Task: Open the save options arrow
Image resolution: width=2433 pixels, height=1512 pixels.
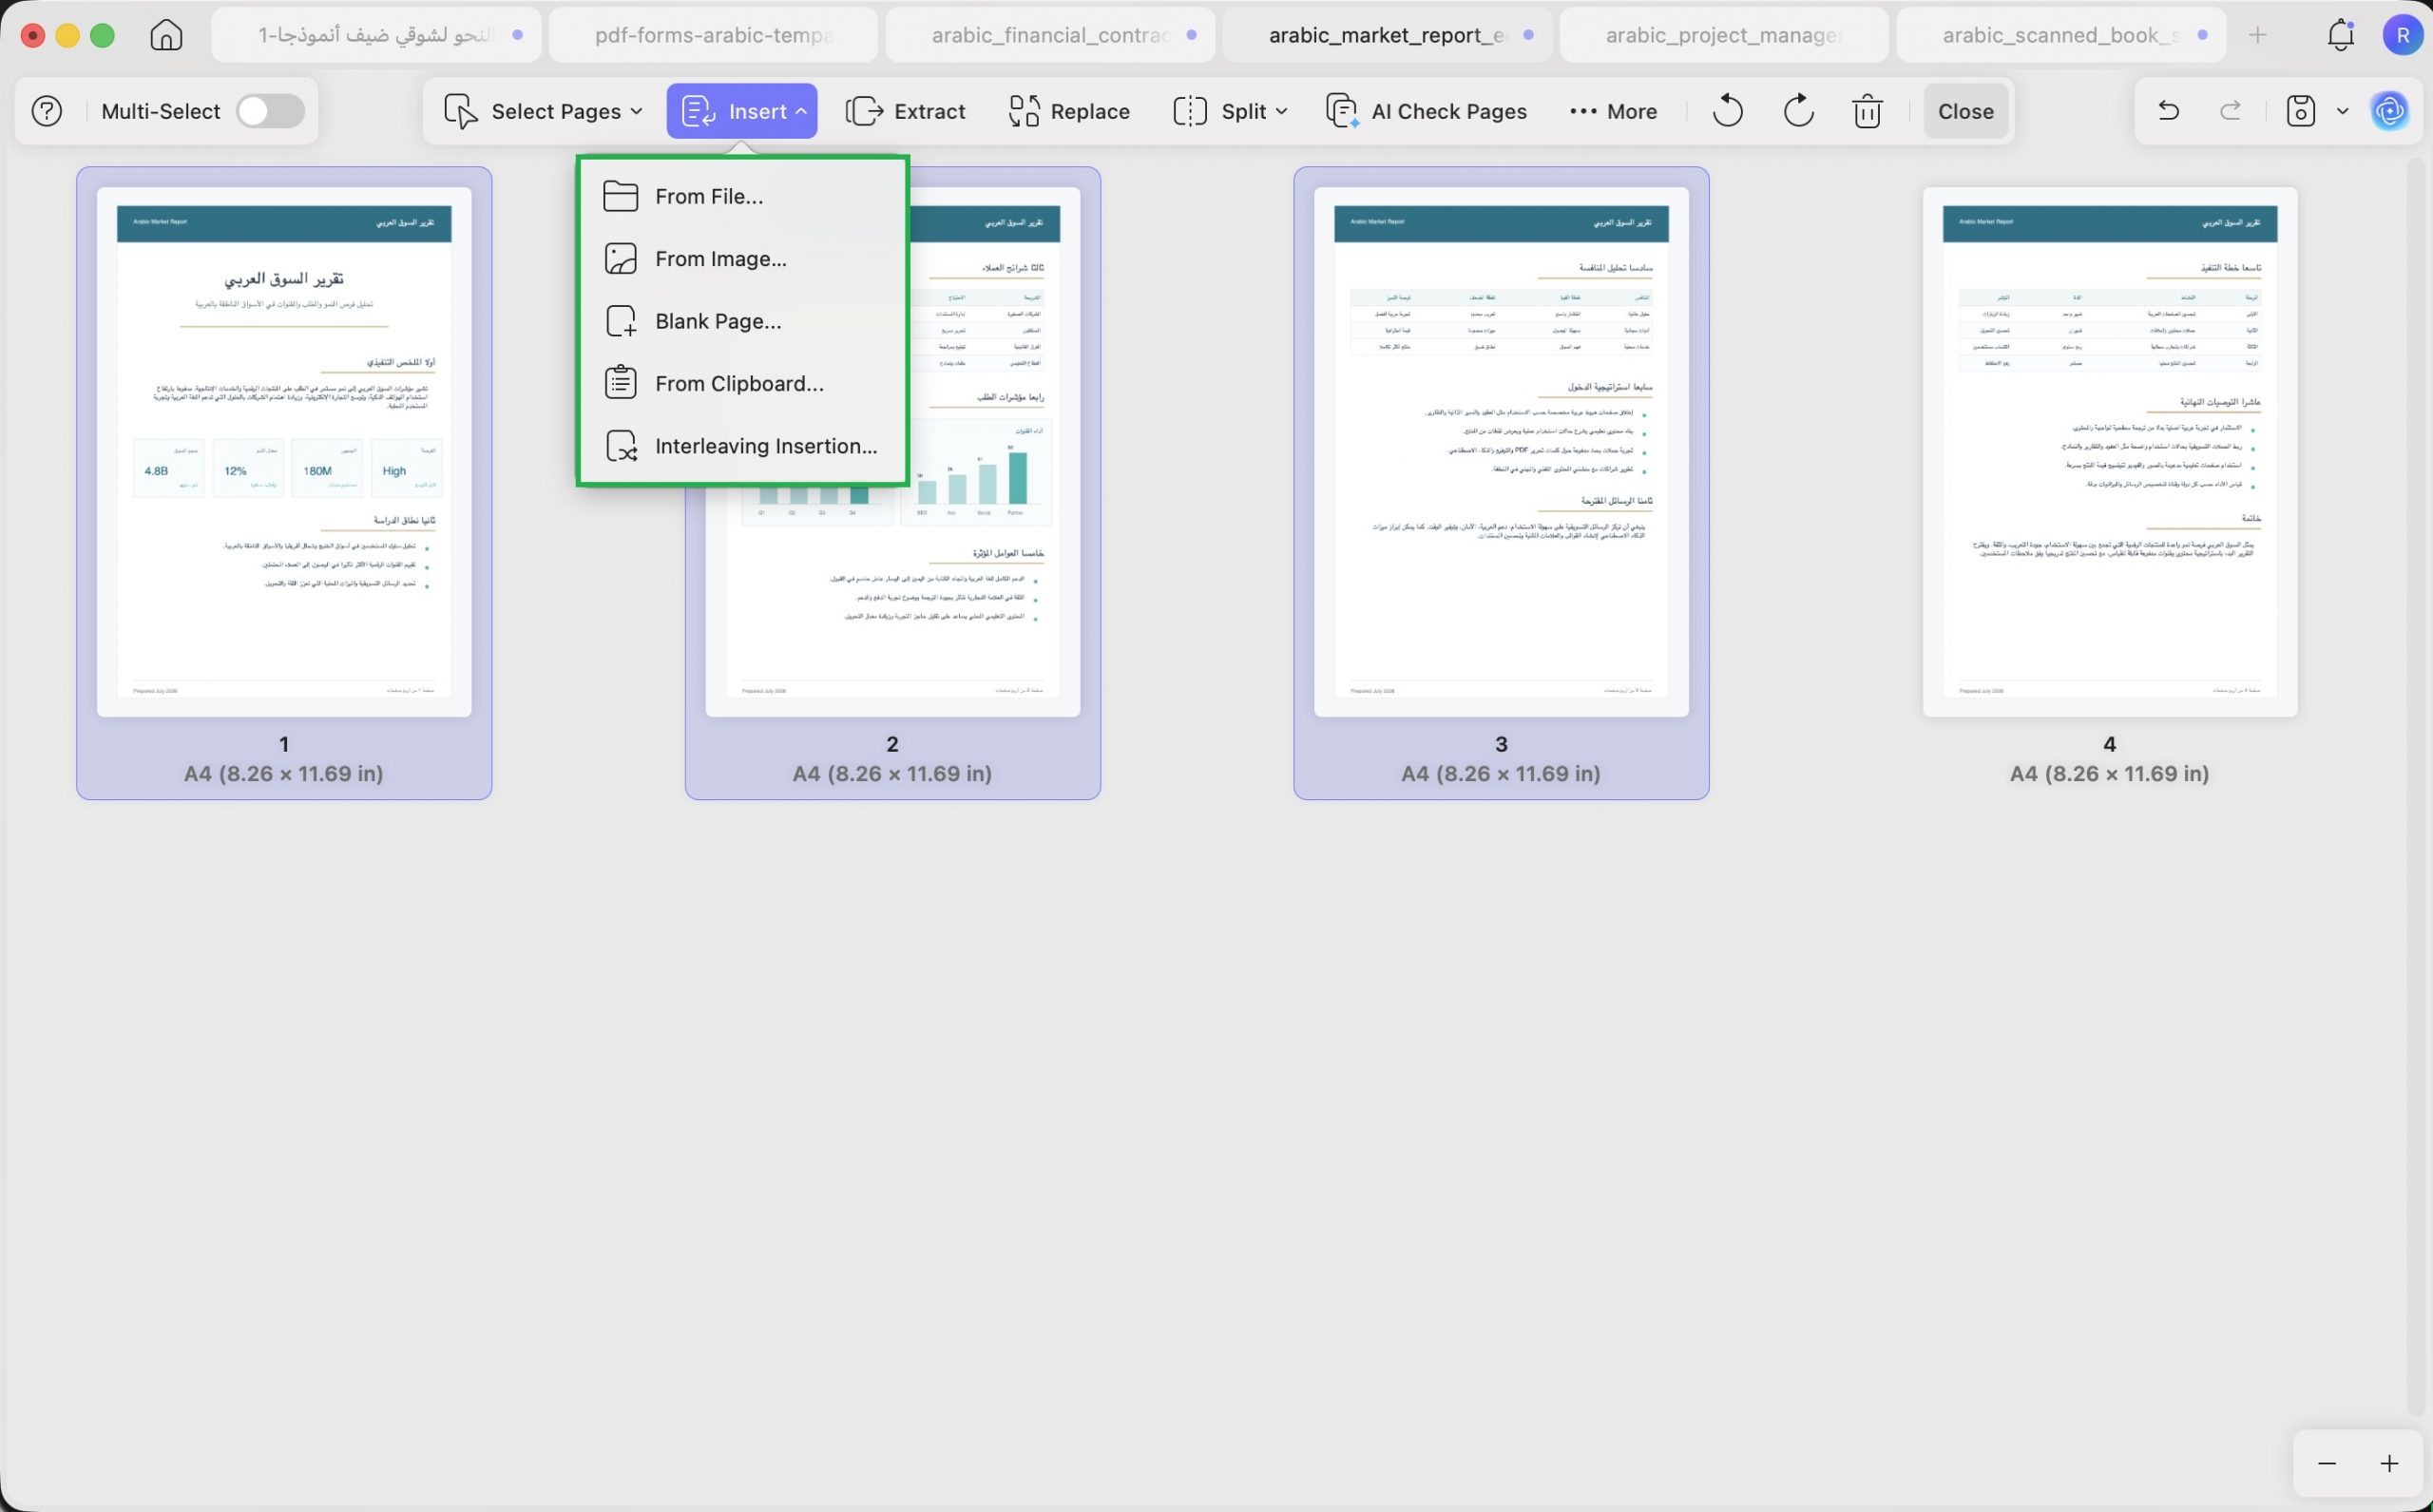Action: tap(2342, 111)
